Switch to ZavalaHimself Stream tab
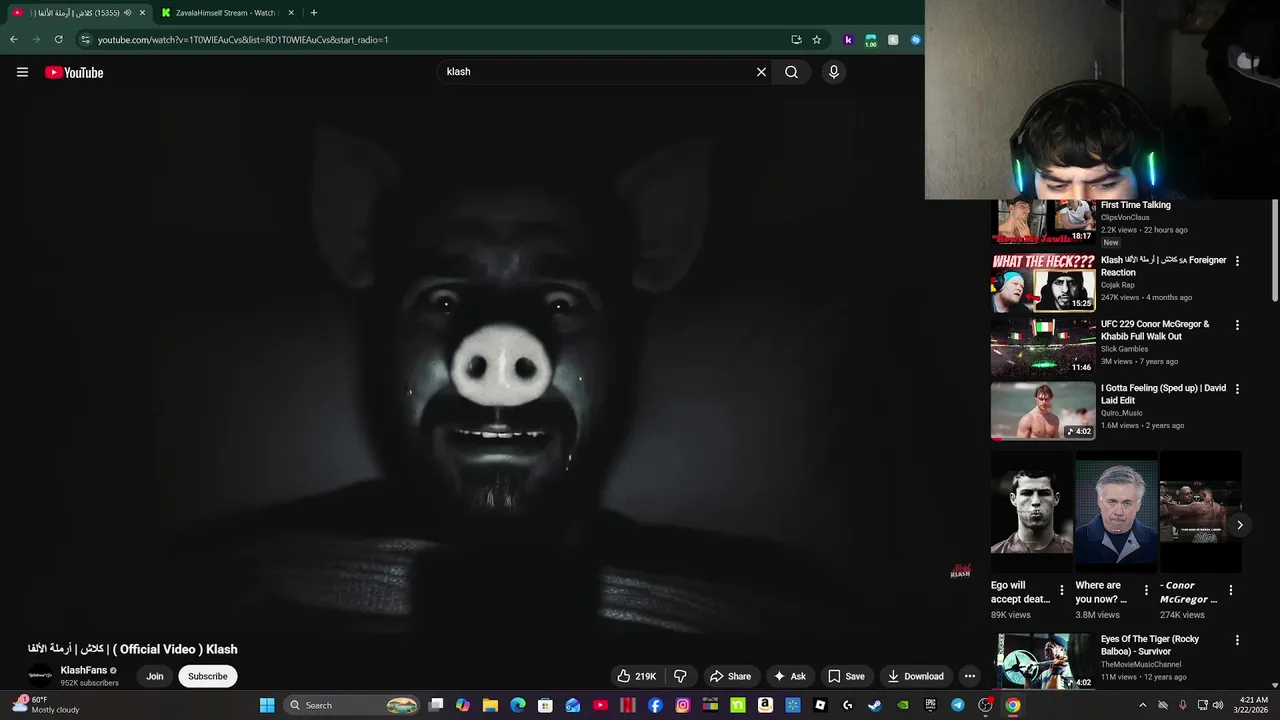This screenshot has height=720, width=1280. coord(225,13)
